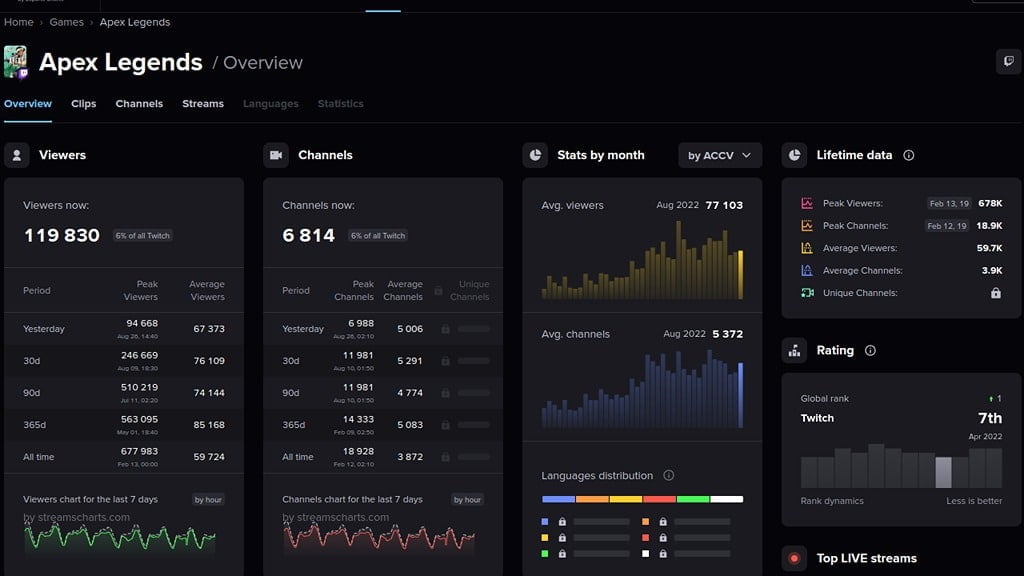Click the locked Unique Channels icon for Yesterday
Viewport: 1024px width, 576px height.
[x=445, y=329]
